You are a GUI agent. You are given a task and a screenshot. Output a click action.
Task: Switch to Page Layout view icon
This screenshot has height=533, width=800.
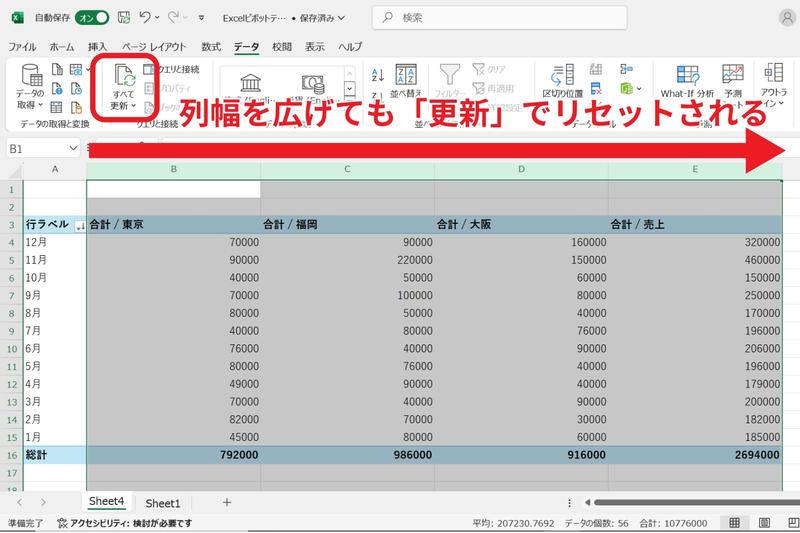coord(764,523)
